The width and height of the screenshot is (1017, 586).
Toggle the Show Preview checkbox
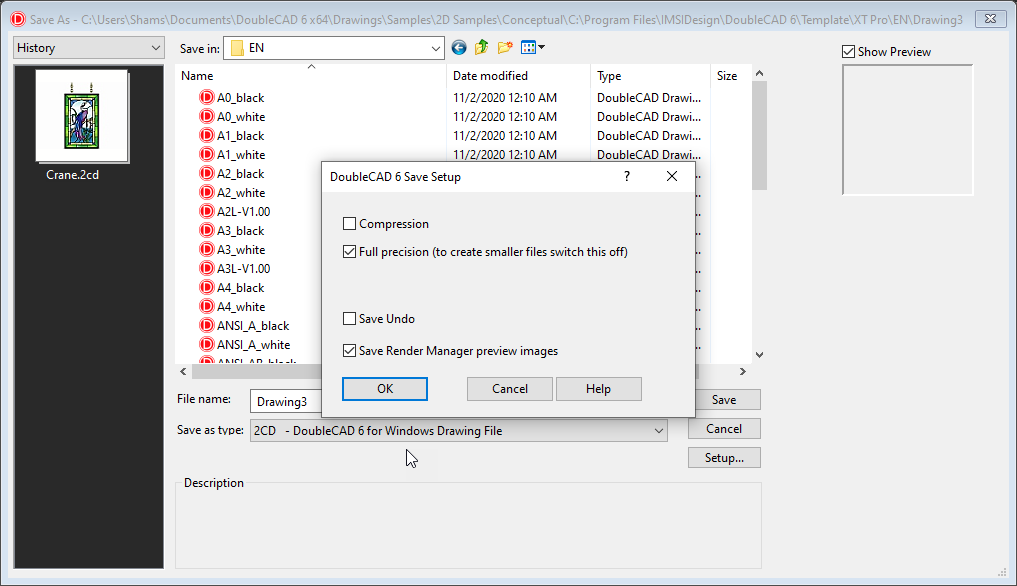[848, 51]
